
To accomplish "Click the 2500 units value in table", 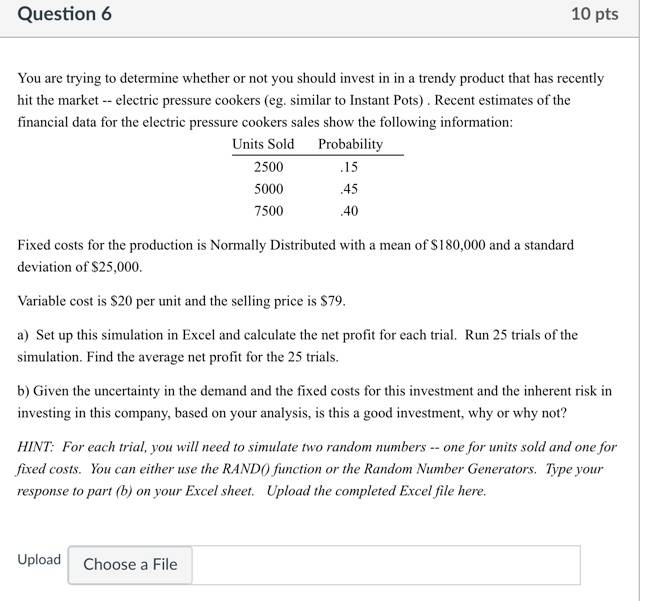I will coord(269,167).
